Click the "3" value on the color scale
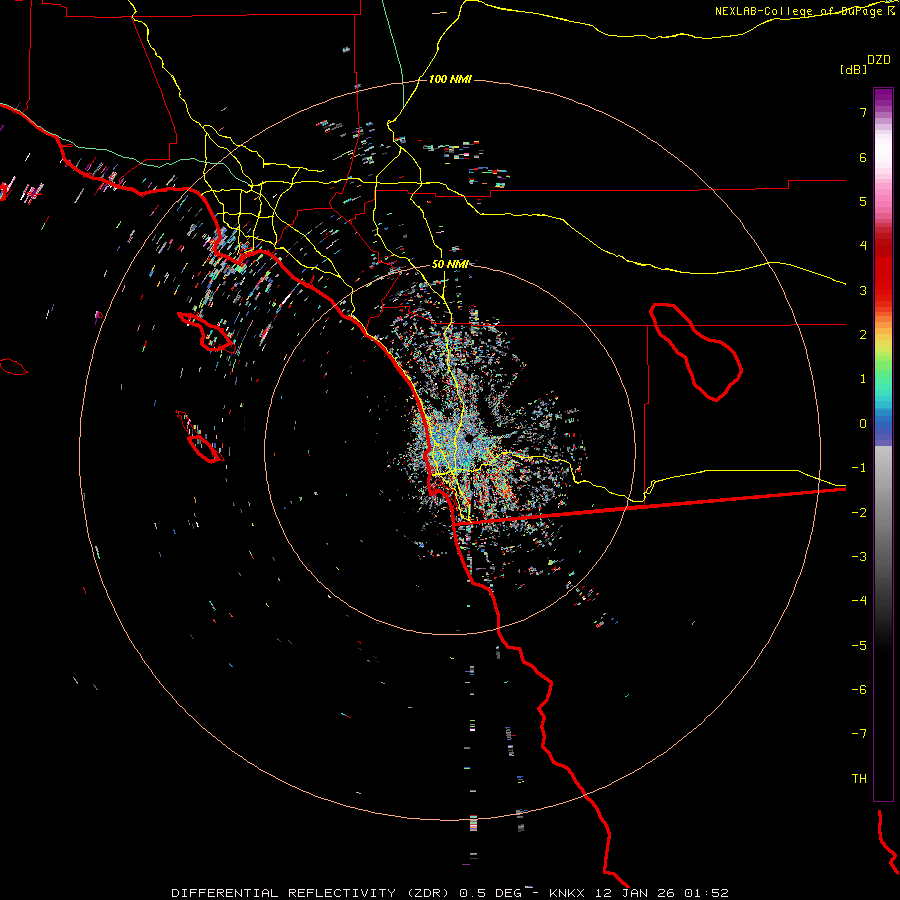 point(863,290)
